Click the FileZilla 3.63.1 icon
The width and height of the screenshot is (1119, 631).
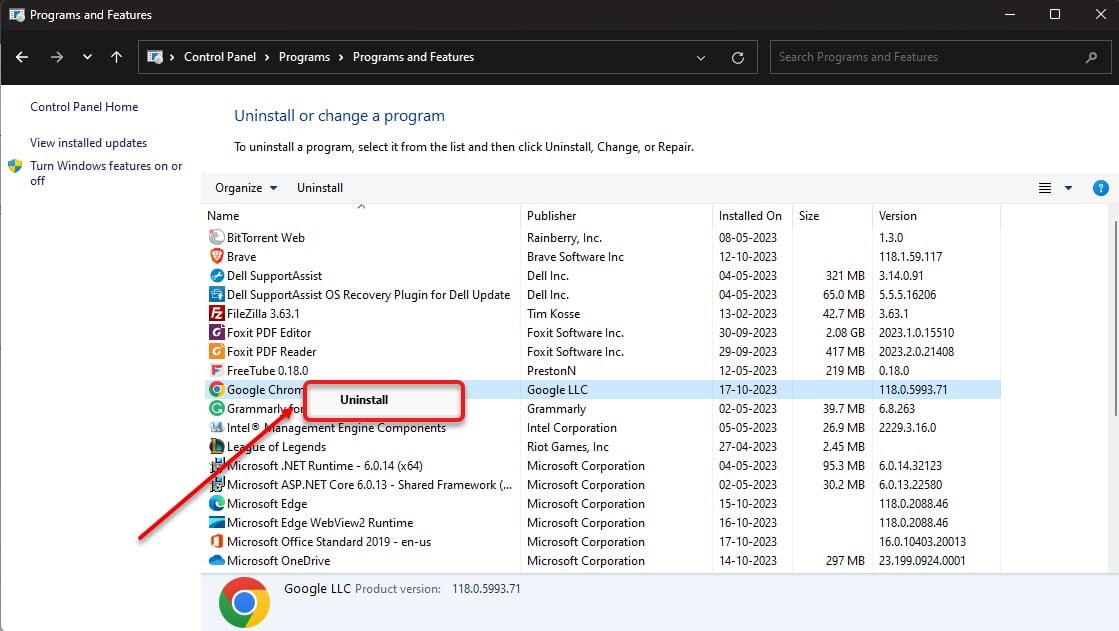pos(216,313)
